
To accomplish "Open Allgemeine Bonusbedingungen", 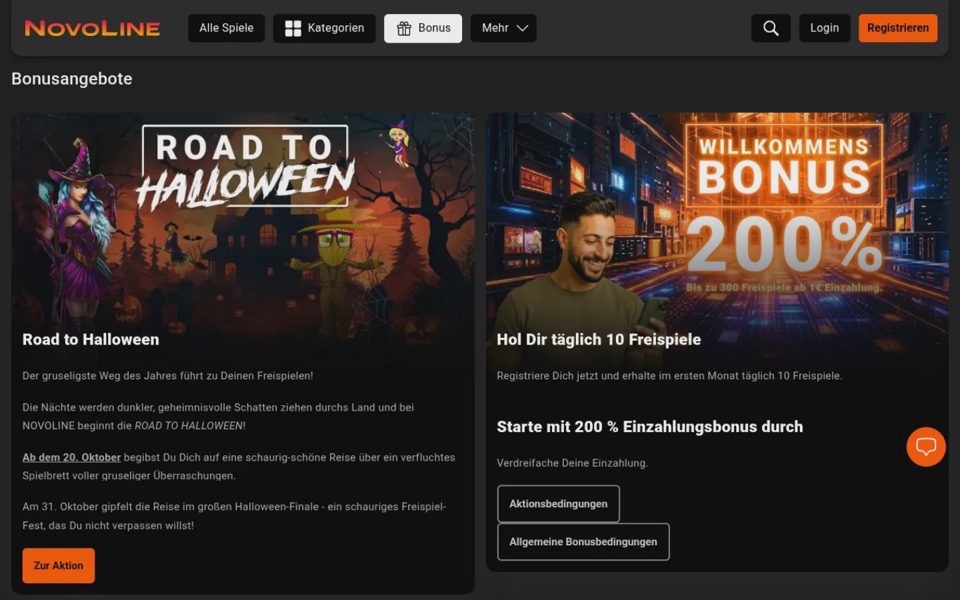I will 583,542.
